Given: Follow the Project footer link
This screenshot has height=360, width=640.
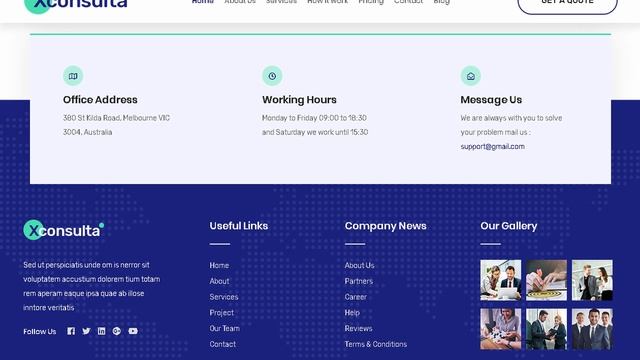Looking at the screenshot, I should (222, 313).
